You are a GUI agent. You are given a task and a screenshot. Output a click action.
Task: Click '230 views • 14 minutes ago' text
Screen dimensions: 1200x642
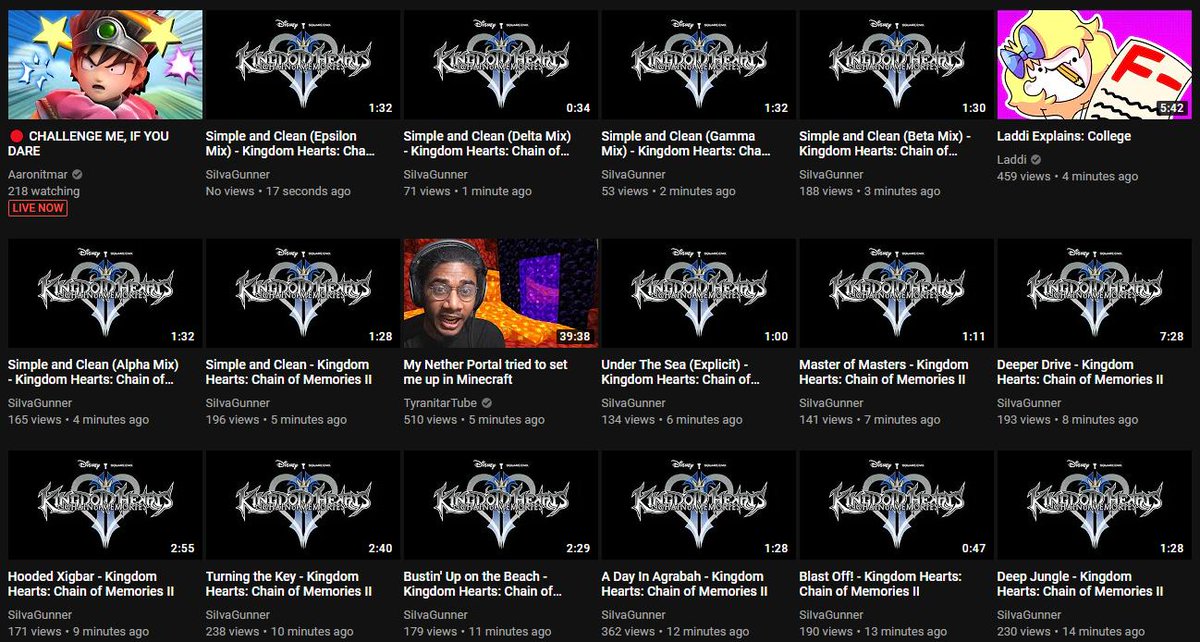coord(1071,631)
